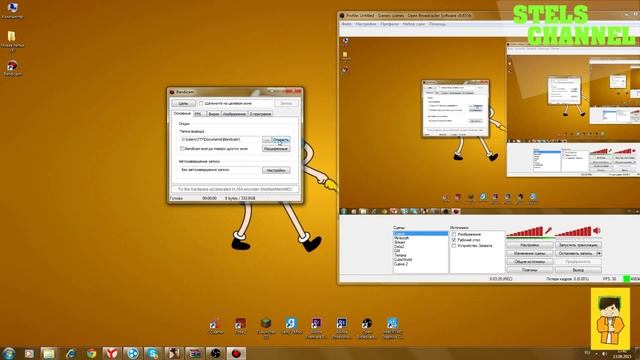
Task: Click the system tray volume icon
Action: pos(604,353)
